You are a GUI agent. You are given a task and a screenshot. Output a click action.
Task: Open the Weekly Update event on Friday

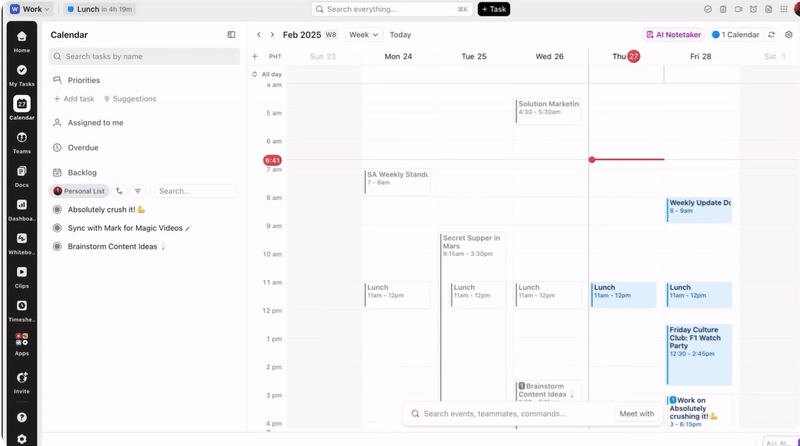click(699, 210)
